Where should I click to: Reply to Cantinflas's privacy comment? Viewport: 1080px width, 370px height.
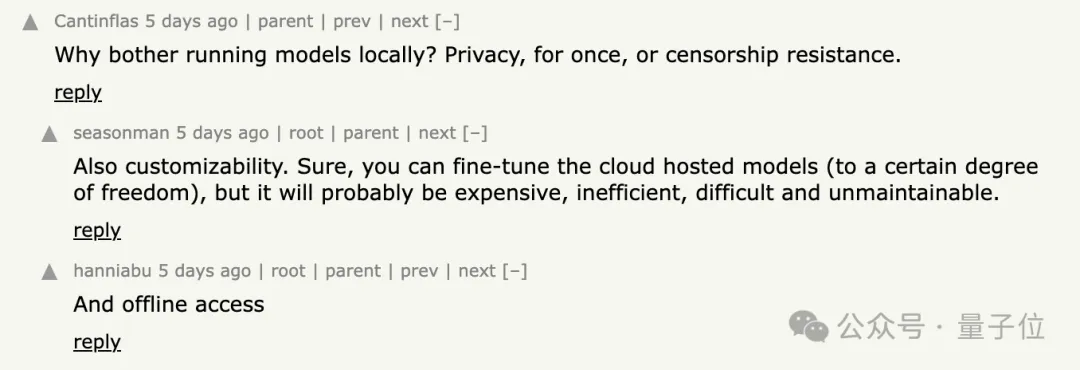point(78,92)
